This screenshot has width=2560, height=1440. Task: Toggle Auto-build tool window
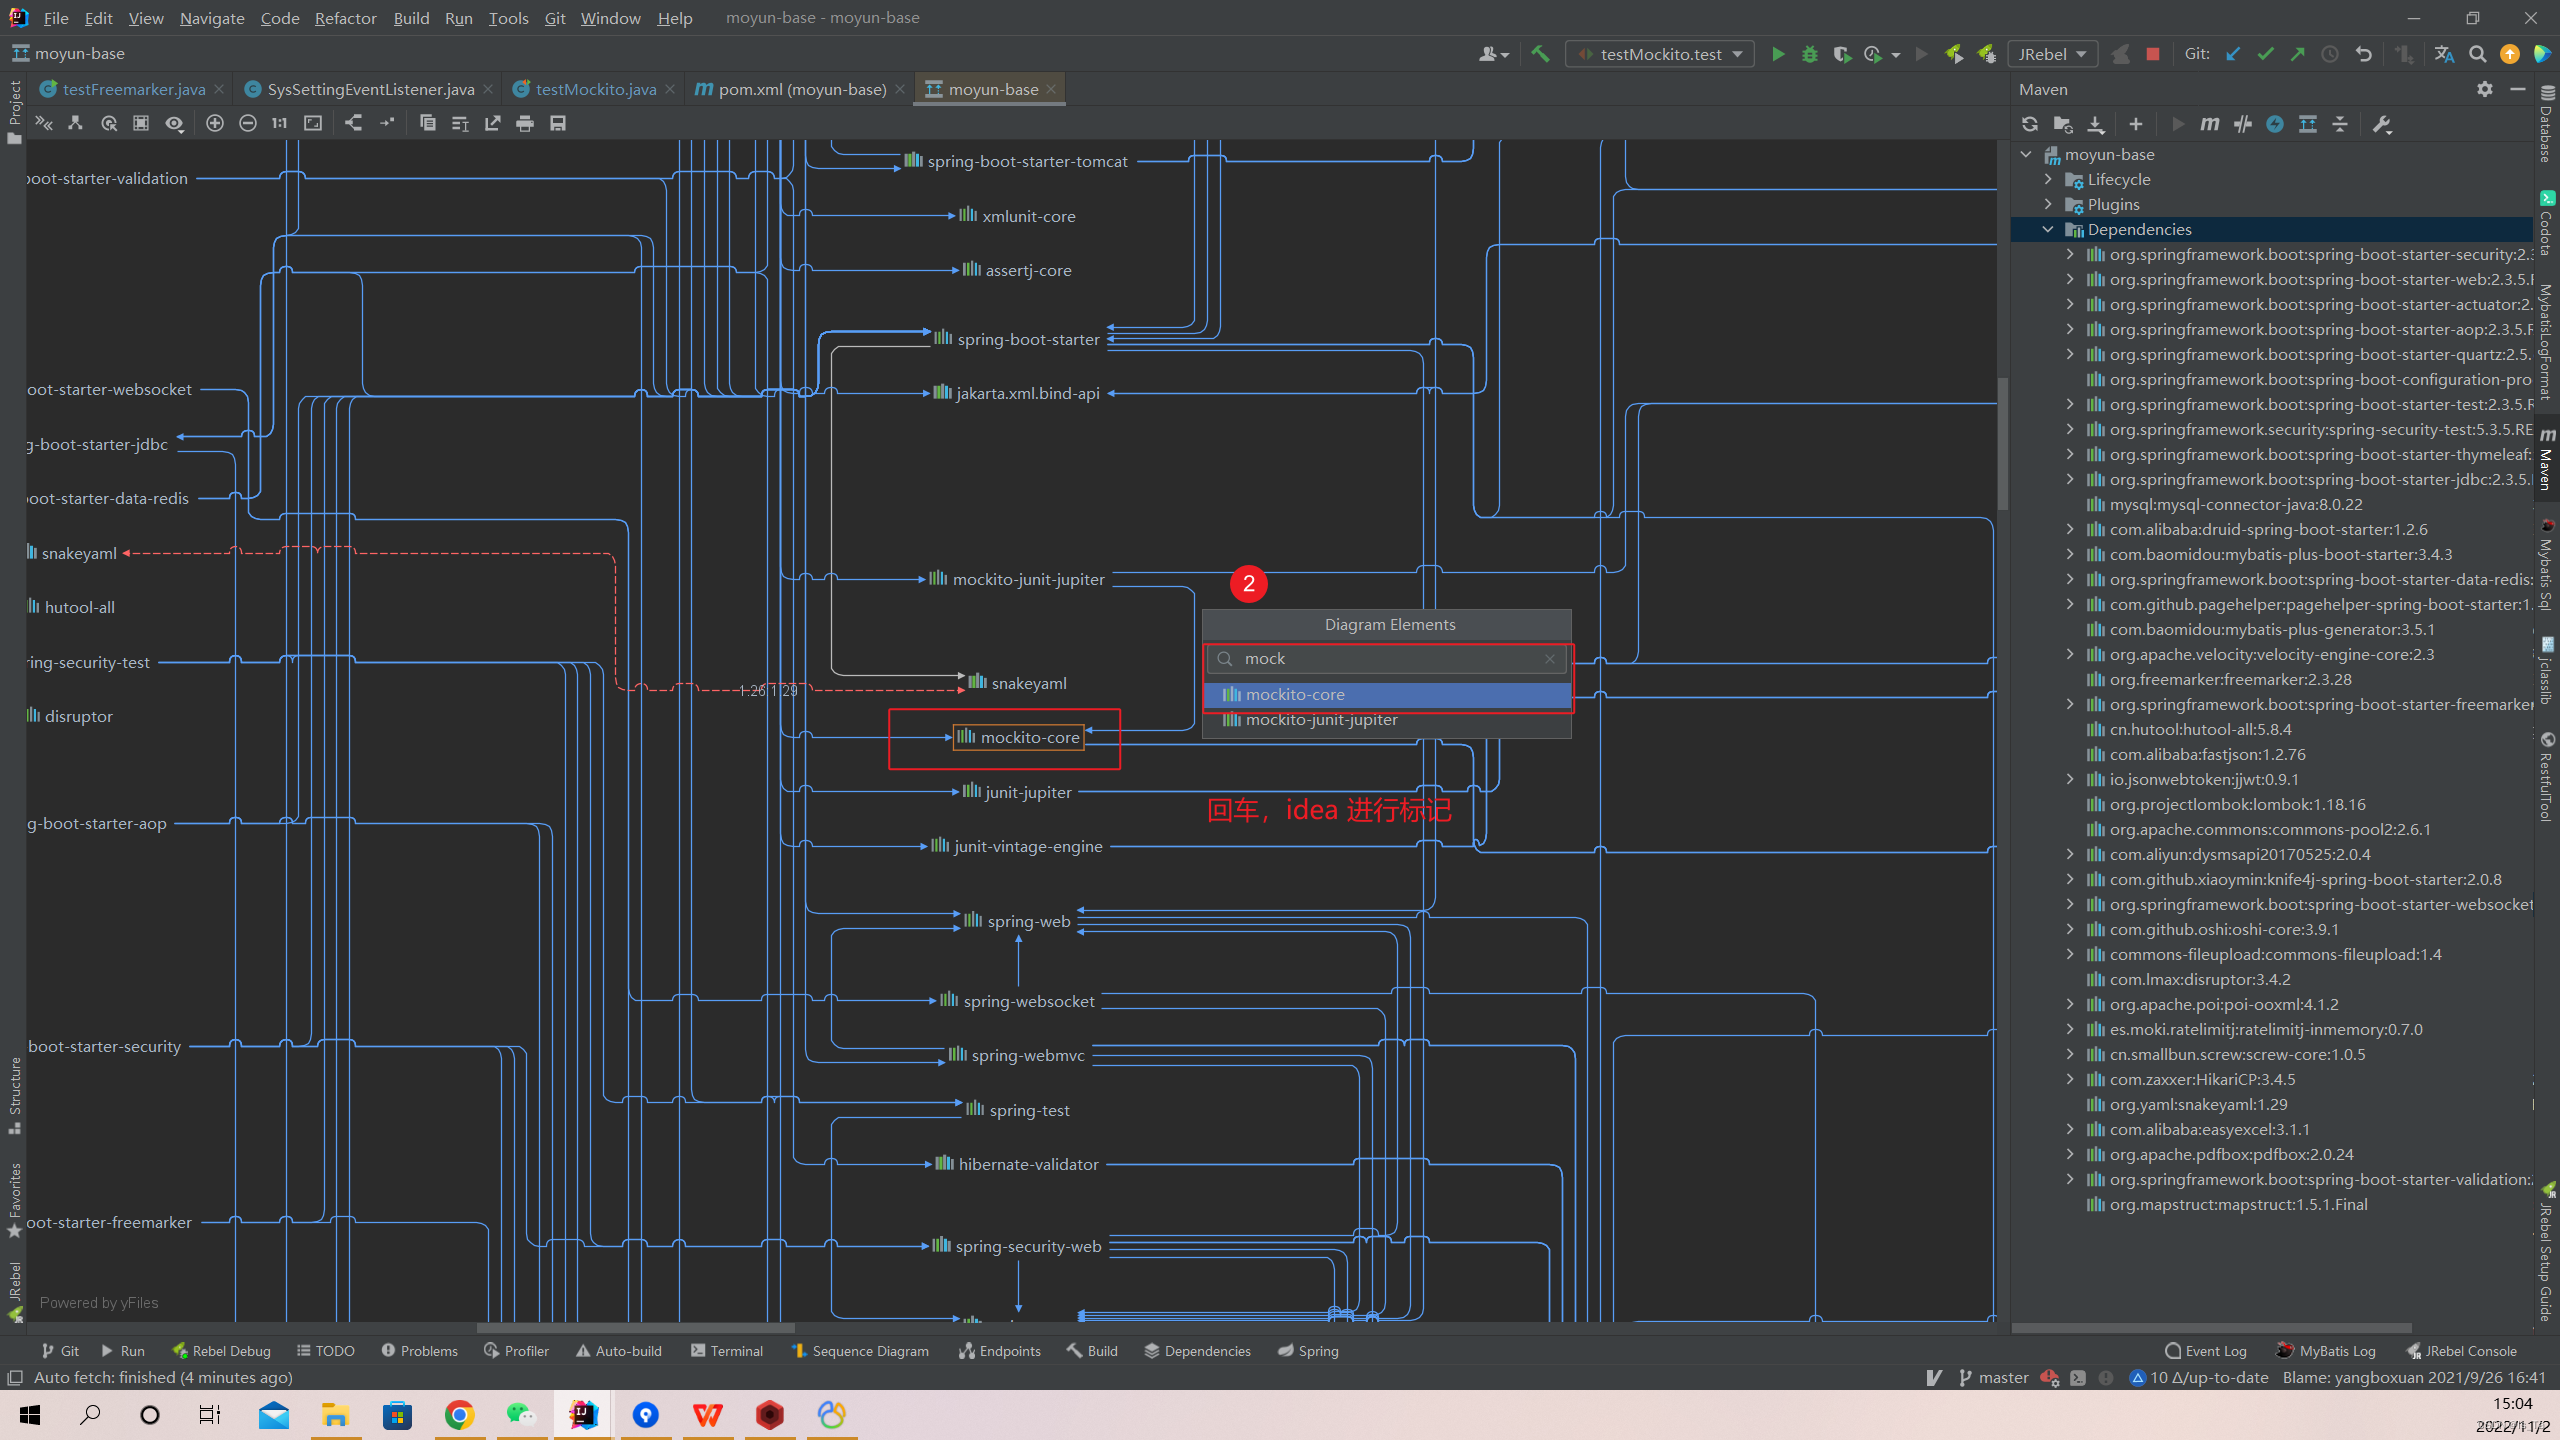pos(618,1351)
